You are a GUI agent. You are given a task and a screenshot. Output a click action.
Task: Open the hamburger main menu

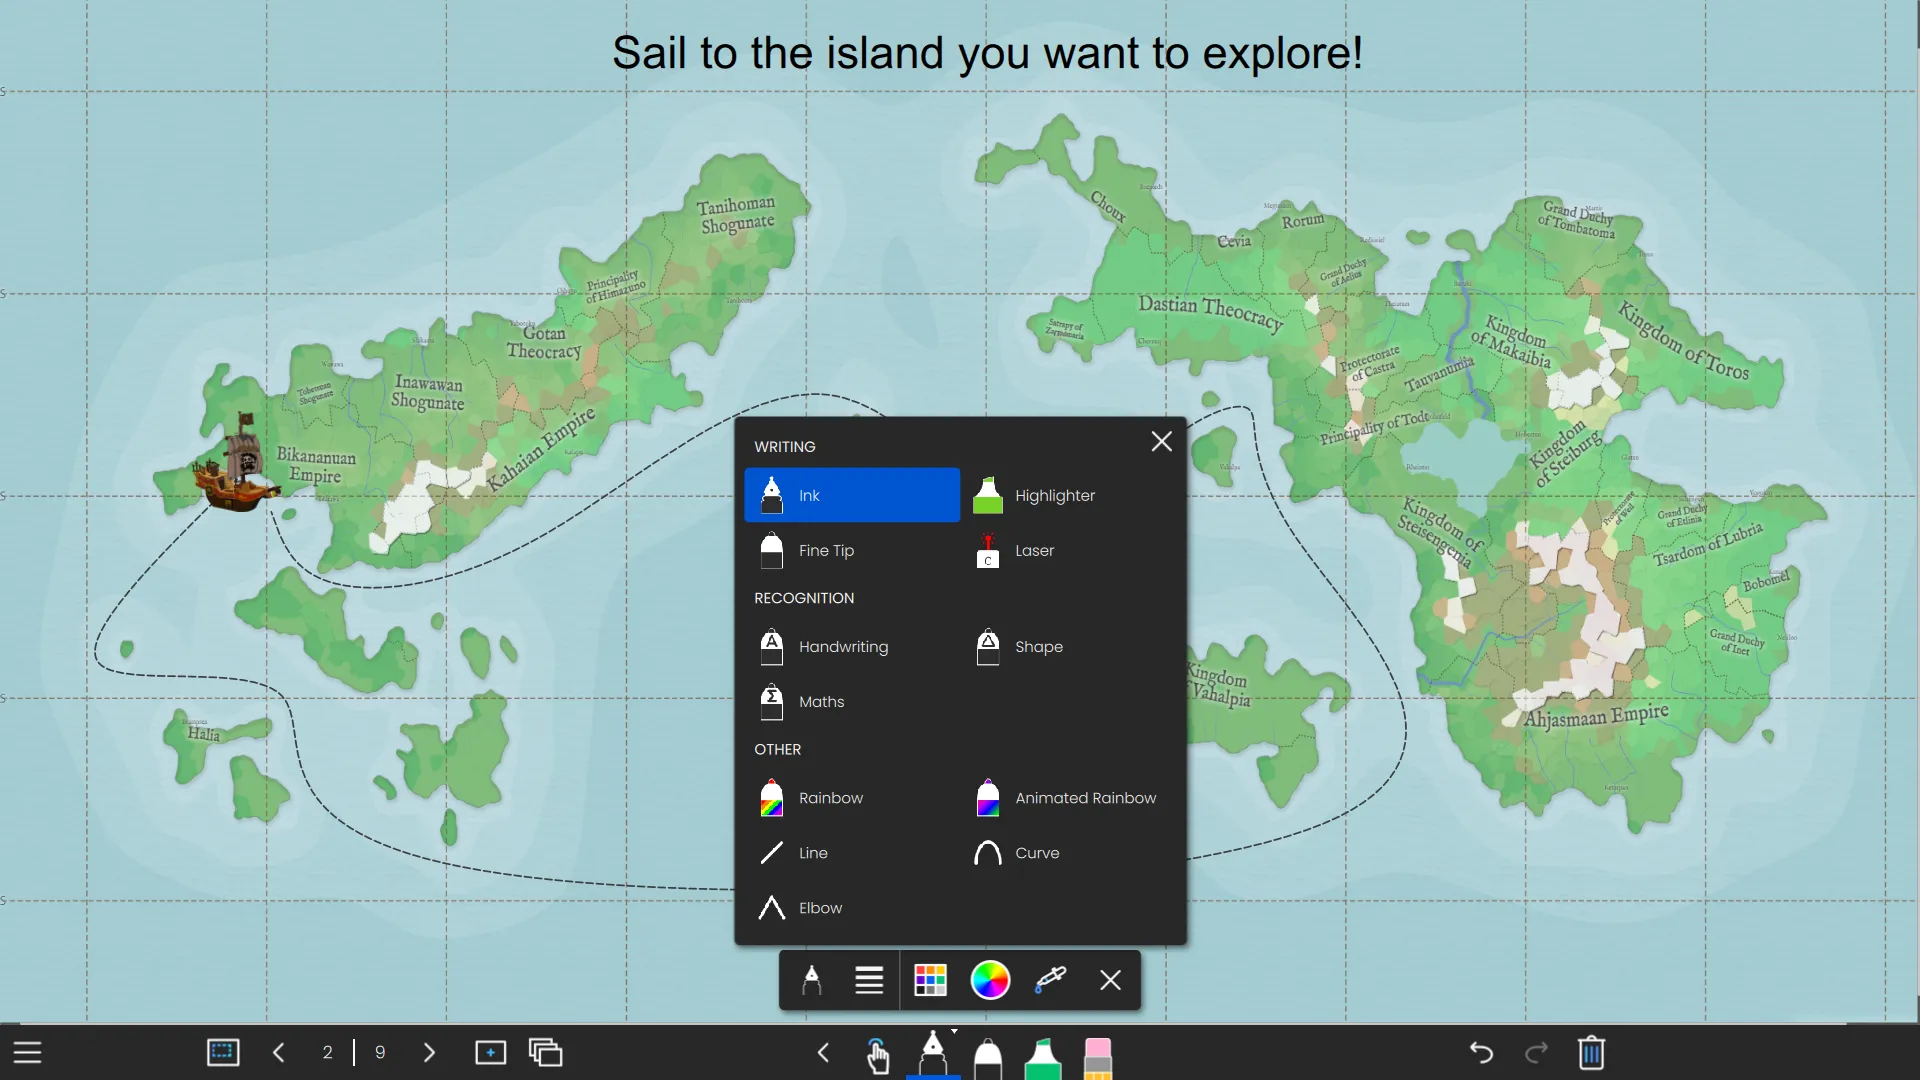tap(27, 1053)
